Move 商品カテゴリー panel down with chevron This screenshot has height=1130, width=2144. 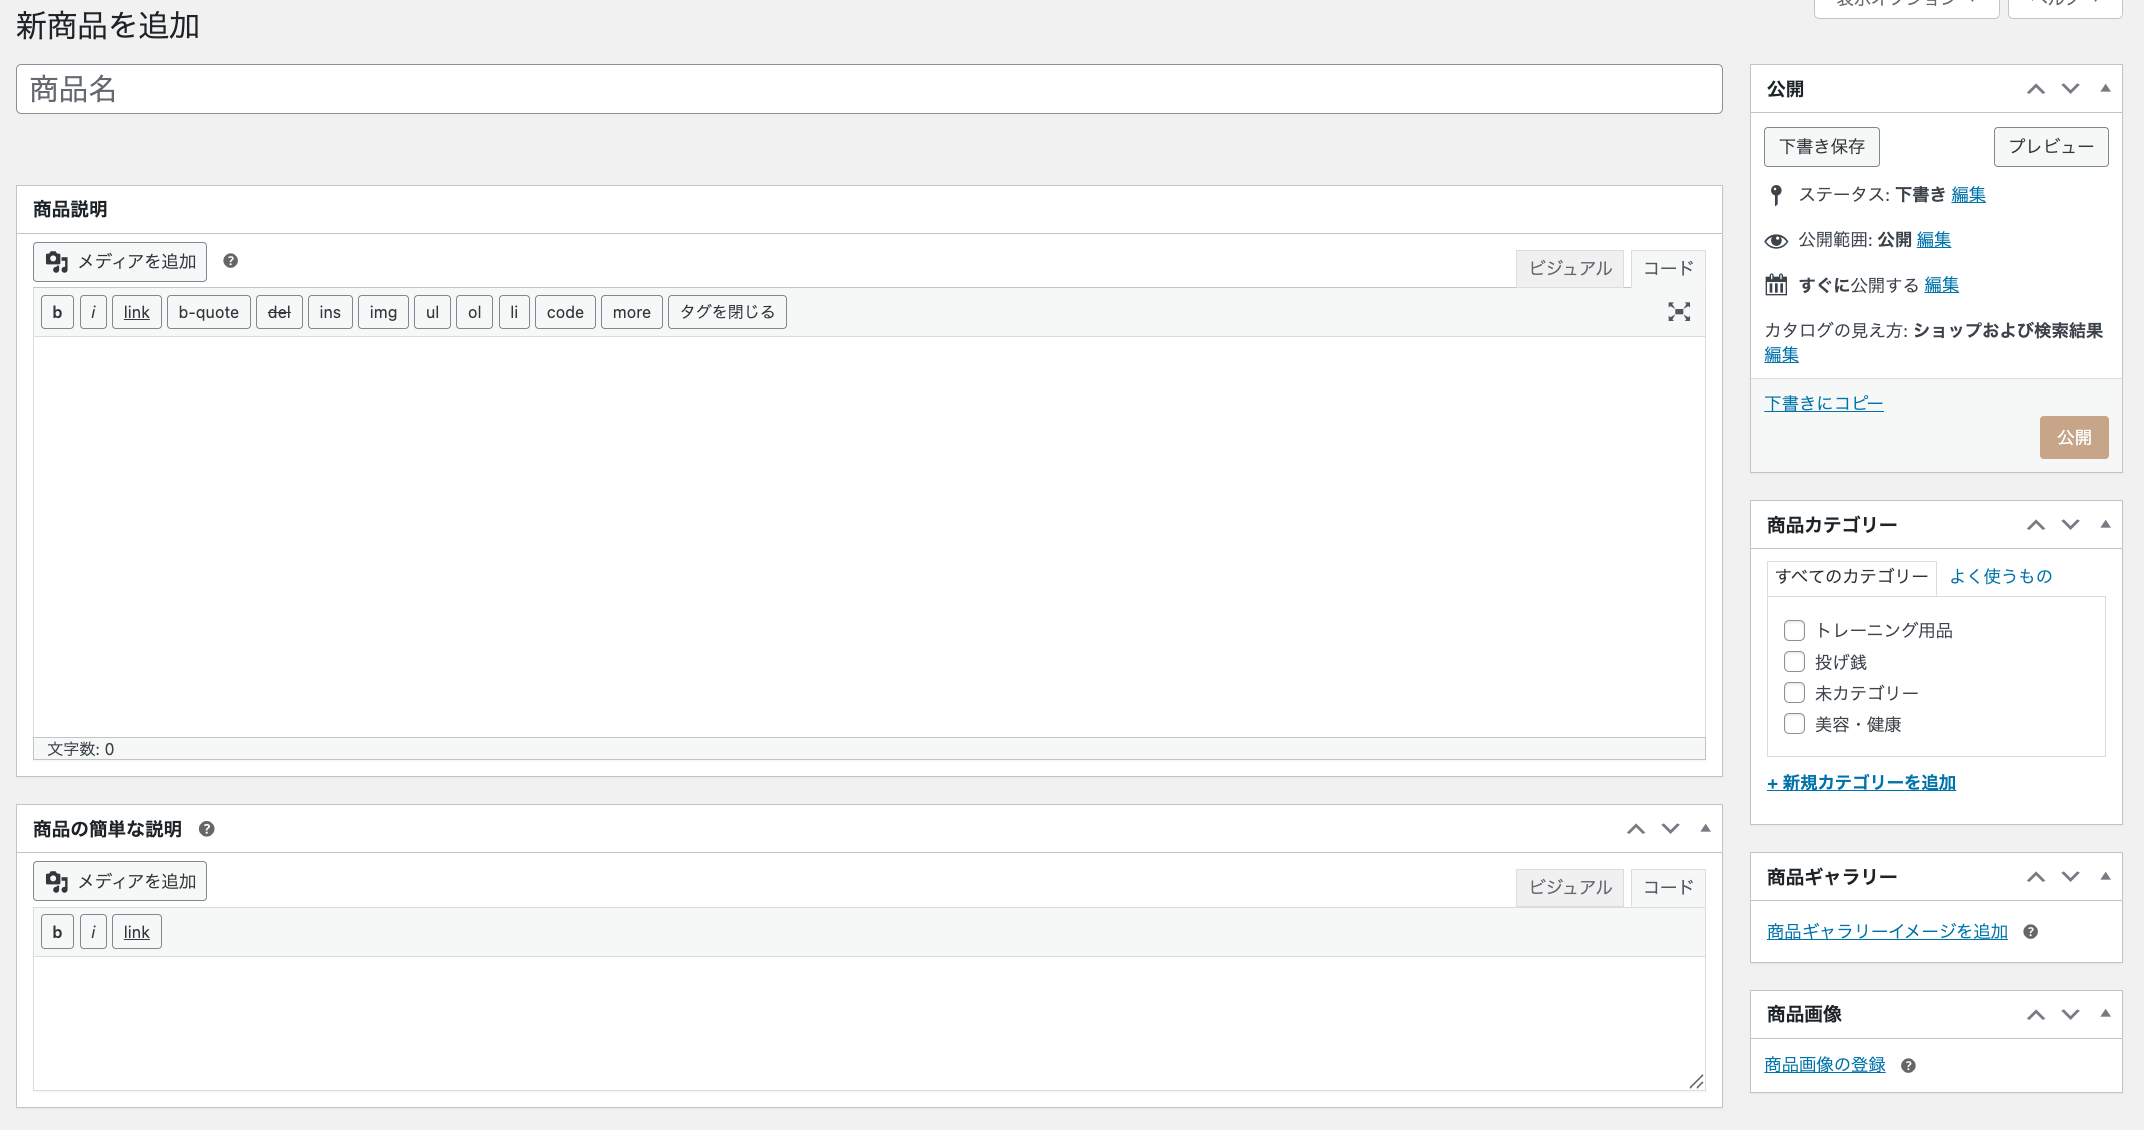pyautogui.click(x=2070, y=525)
